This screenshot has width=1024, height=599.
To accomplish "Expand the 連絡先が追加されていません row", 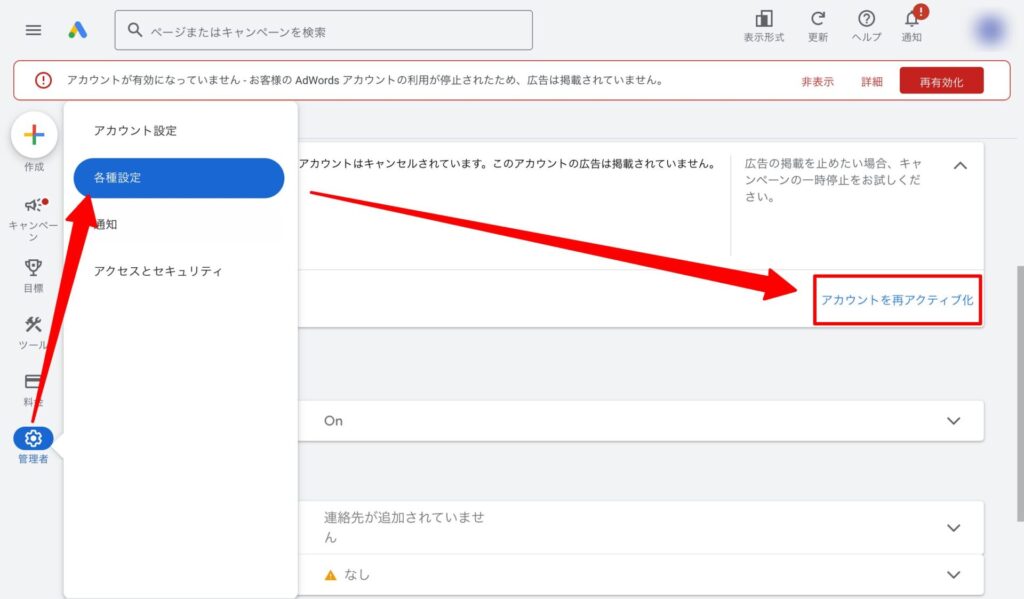I will (x=953, y=527).
